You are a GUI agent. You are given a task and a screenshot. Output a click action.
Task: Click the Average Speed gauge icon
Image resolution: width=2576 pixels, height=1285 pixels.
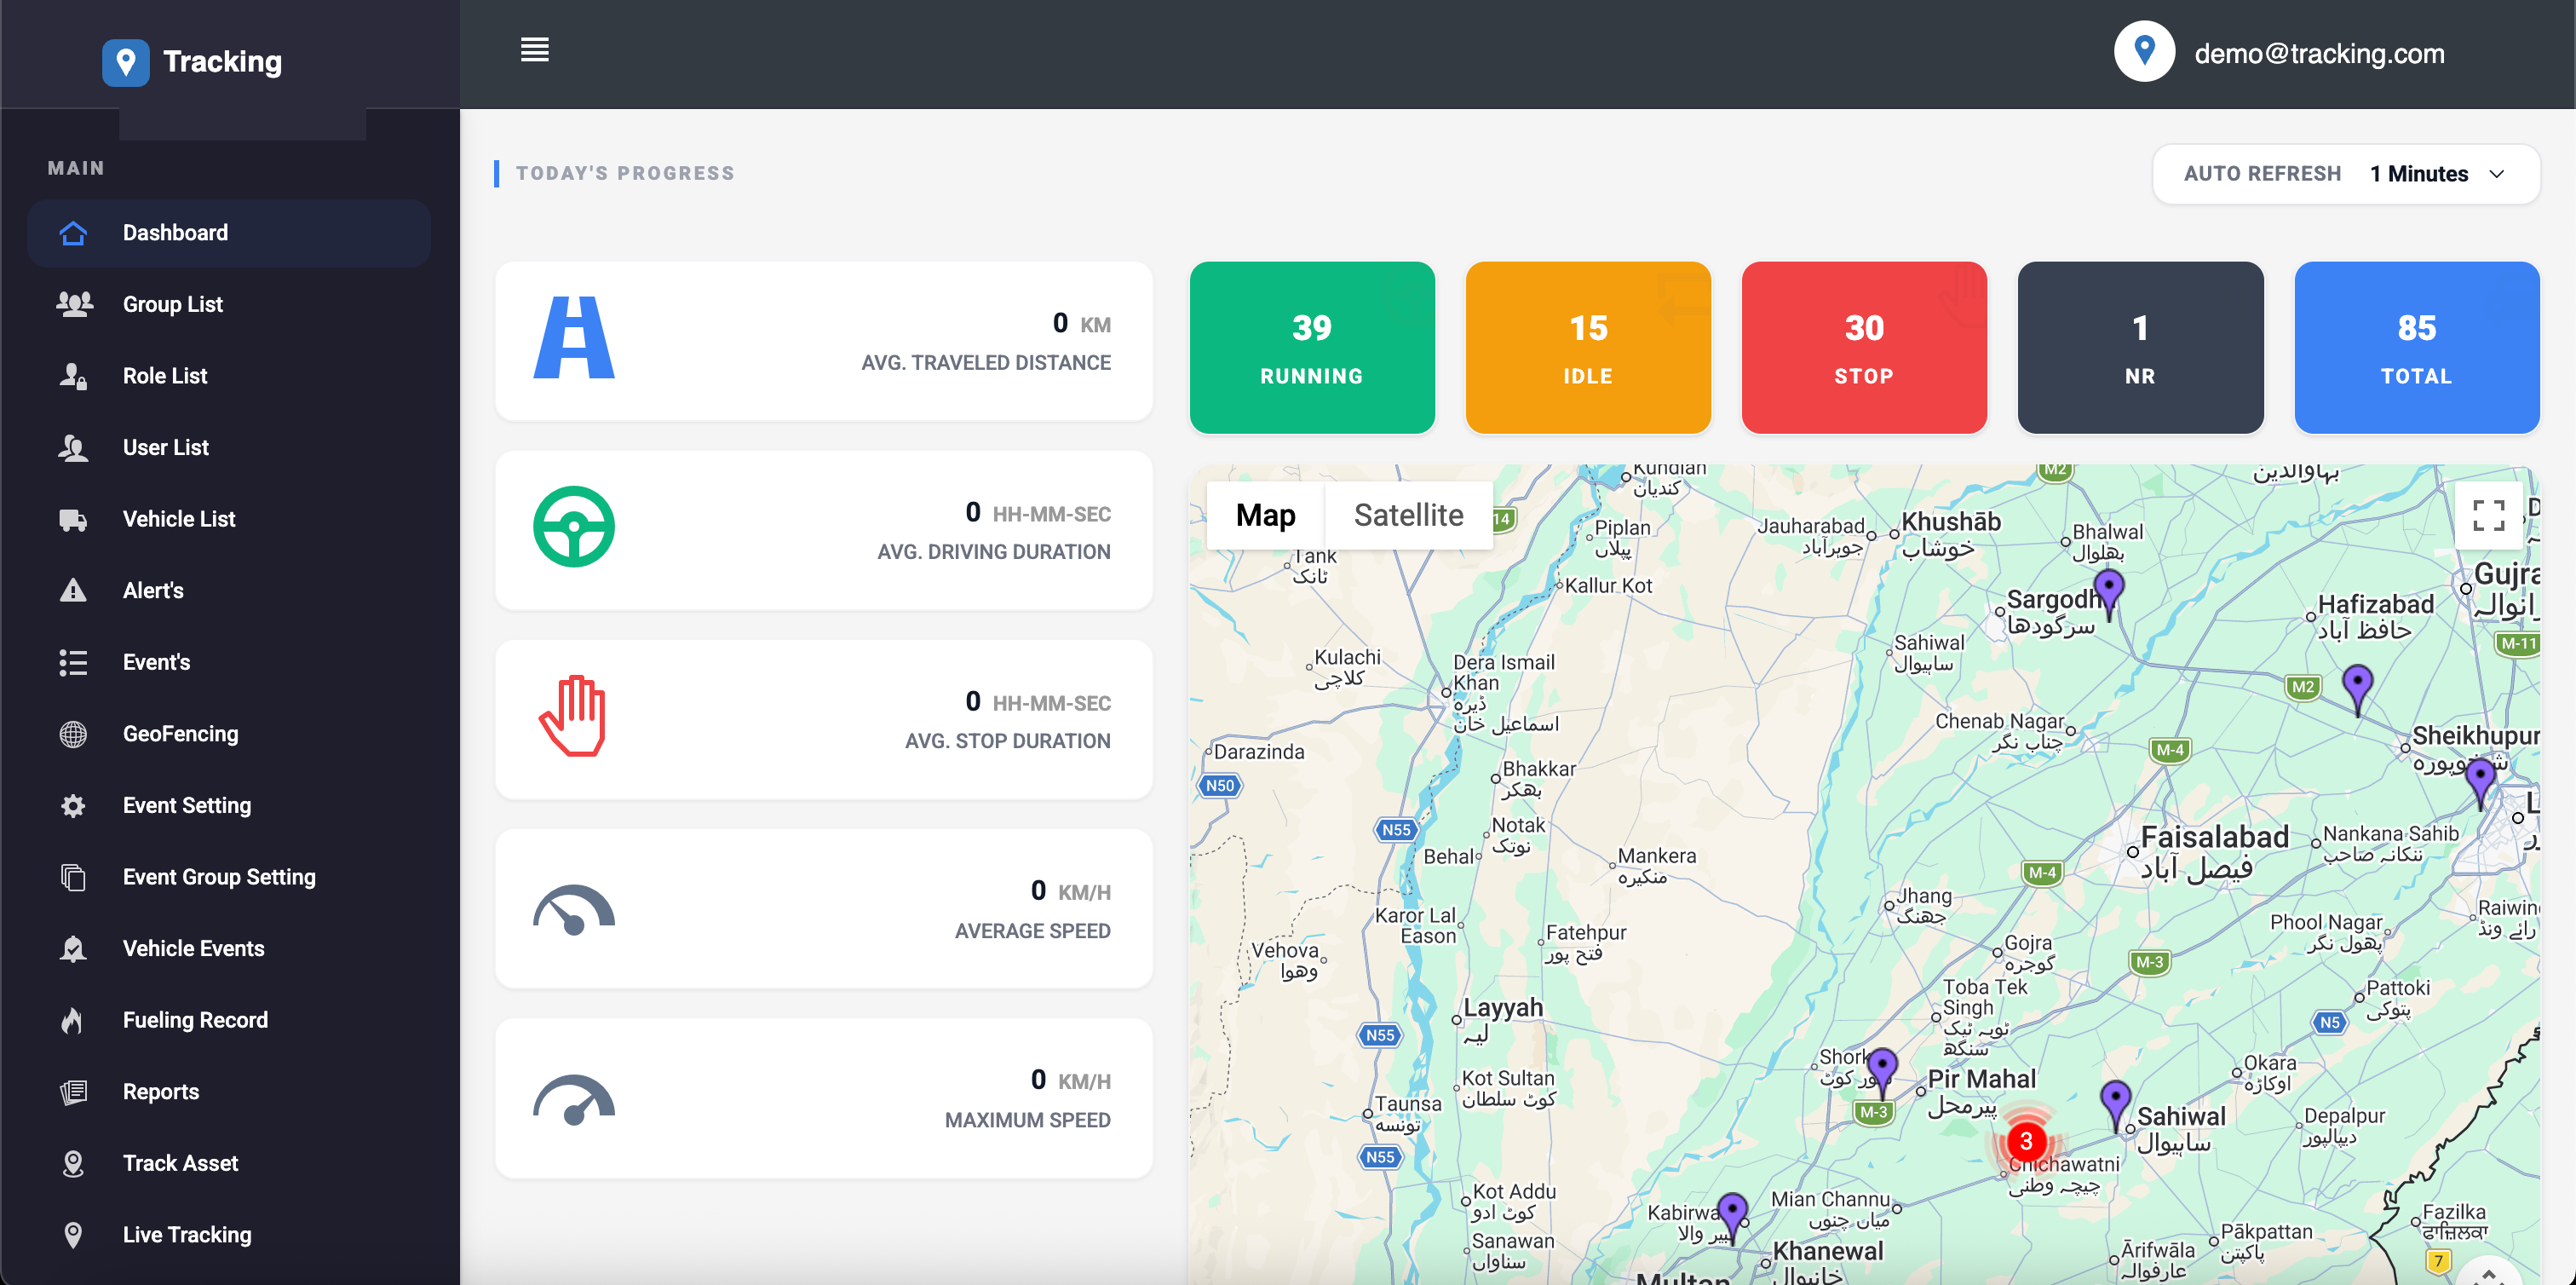pyautogui.click(x=574, y=909)
